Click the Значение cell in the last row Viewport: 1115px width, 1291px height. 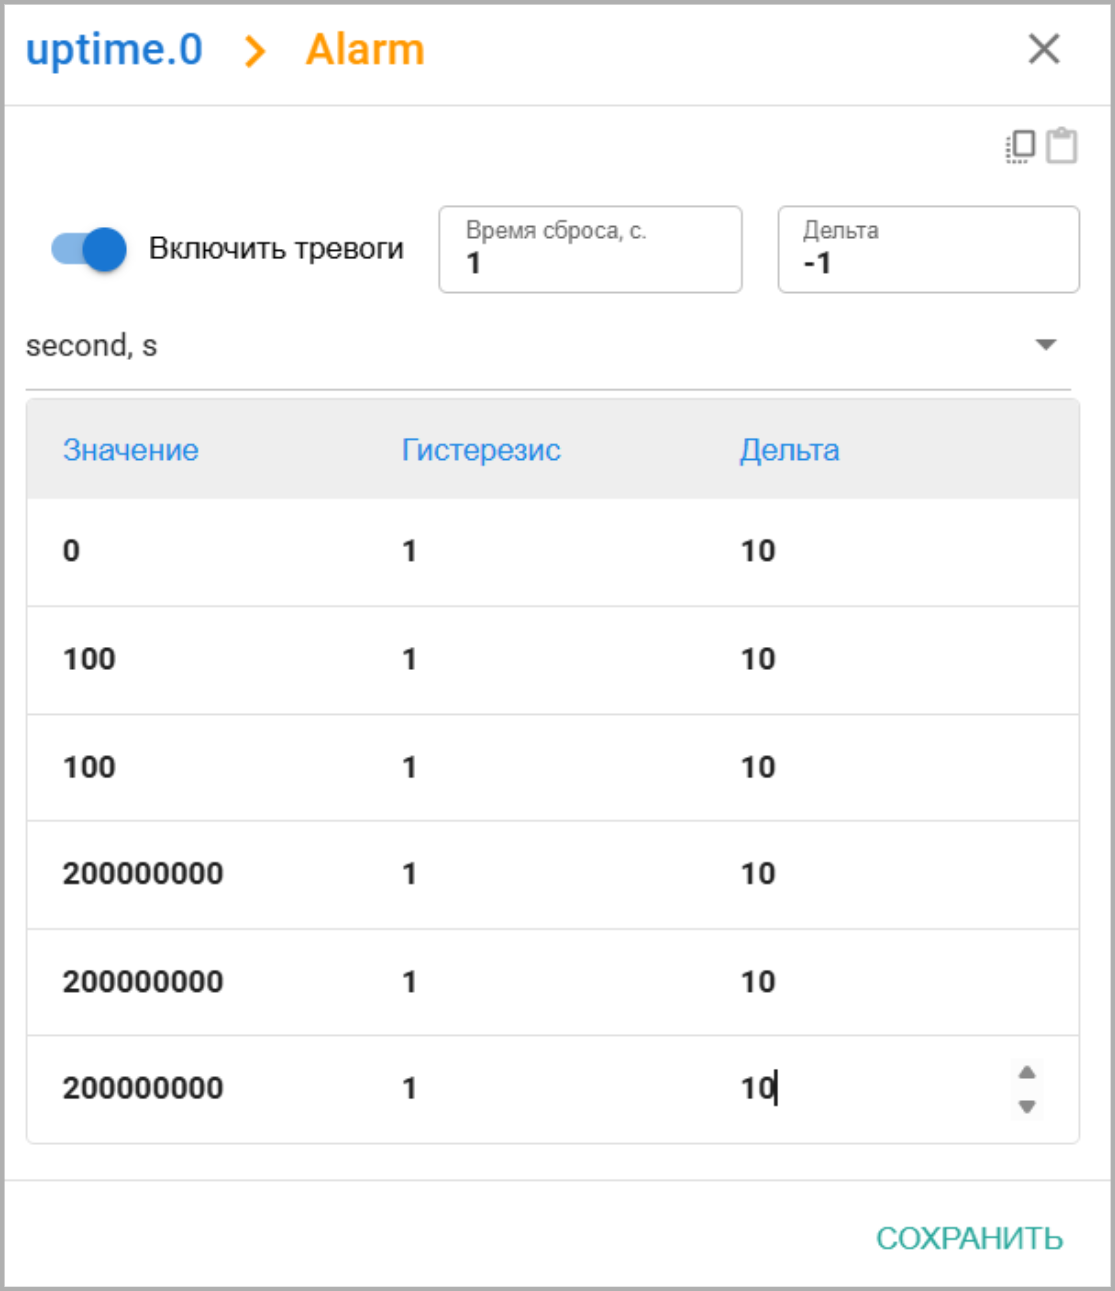point(143,1088)
